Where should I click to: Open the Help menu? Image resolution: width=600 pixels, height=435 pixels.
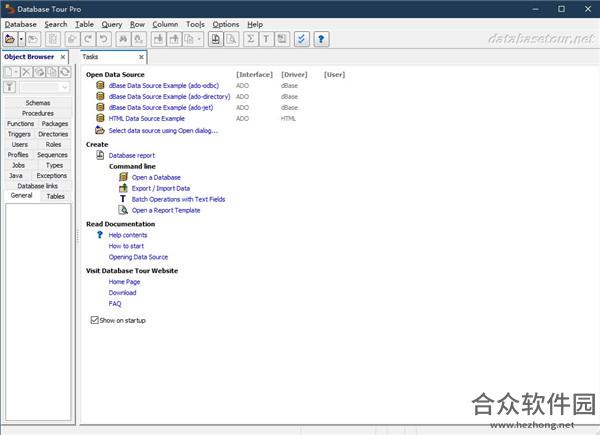(255, 24)
